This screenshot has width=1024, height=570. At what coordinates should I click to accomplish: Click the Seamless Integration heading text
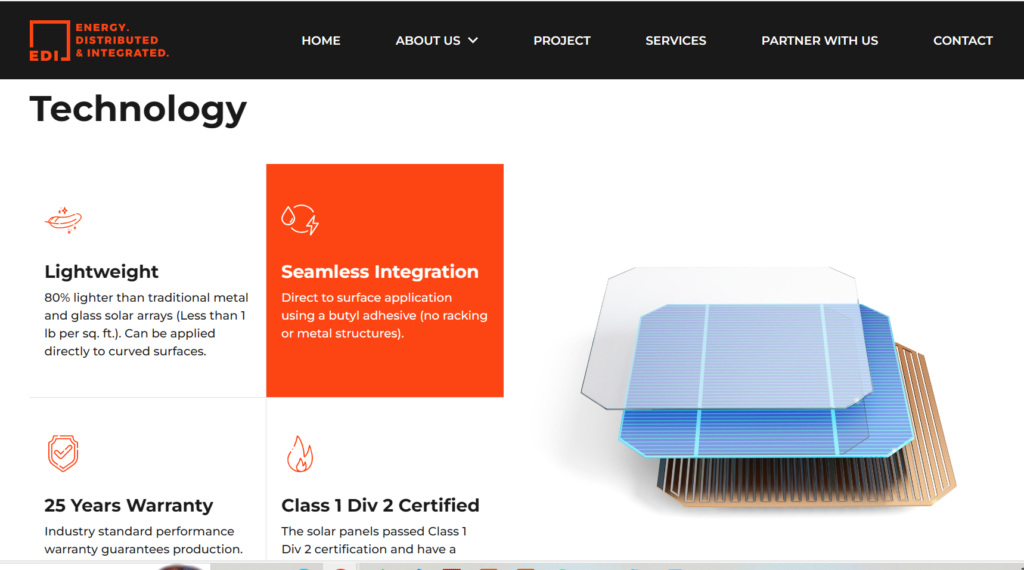[x=379, y=272]
